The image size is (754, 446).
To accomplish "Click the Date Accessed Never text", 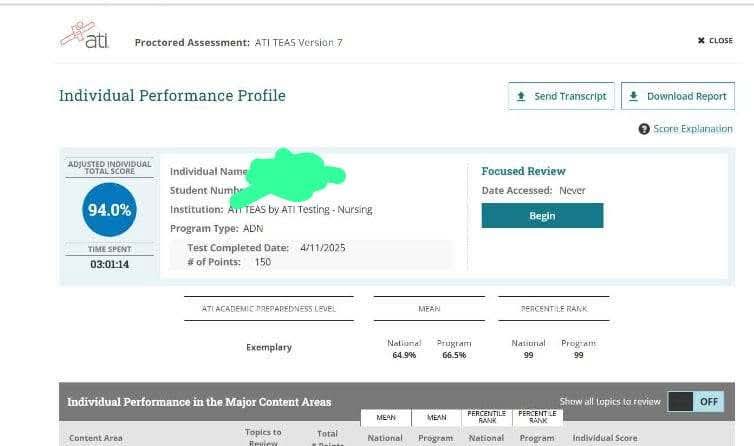I will click(533, 191).
